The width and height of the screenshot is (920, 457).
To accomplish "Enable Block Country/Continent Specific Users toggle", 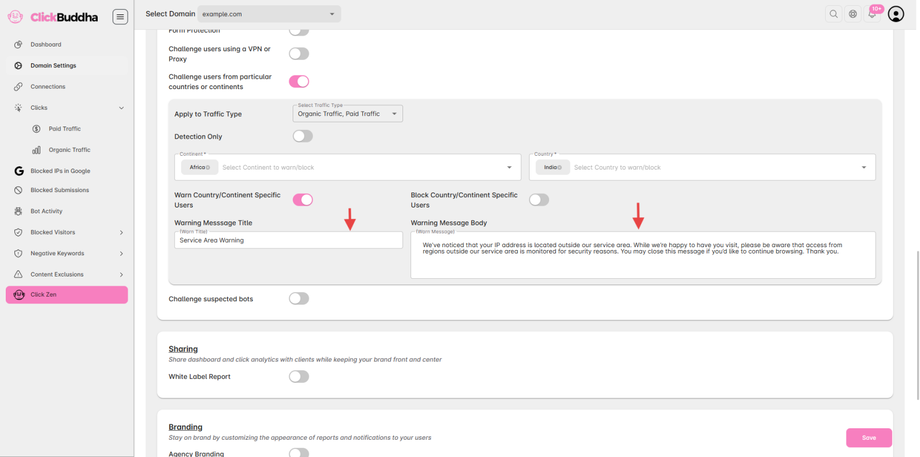I will pos(539,200).
